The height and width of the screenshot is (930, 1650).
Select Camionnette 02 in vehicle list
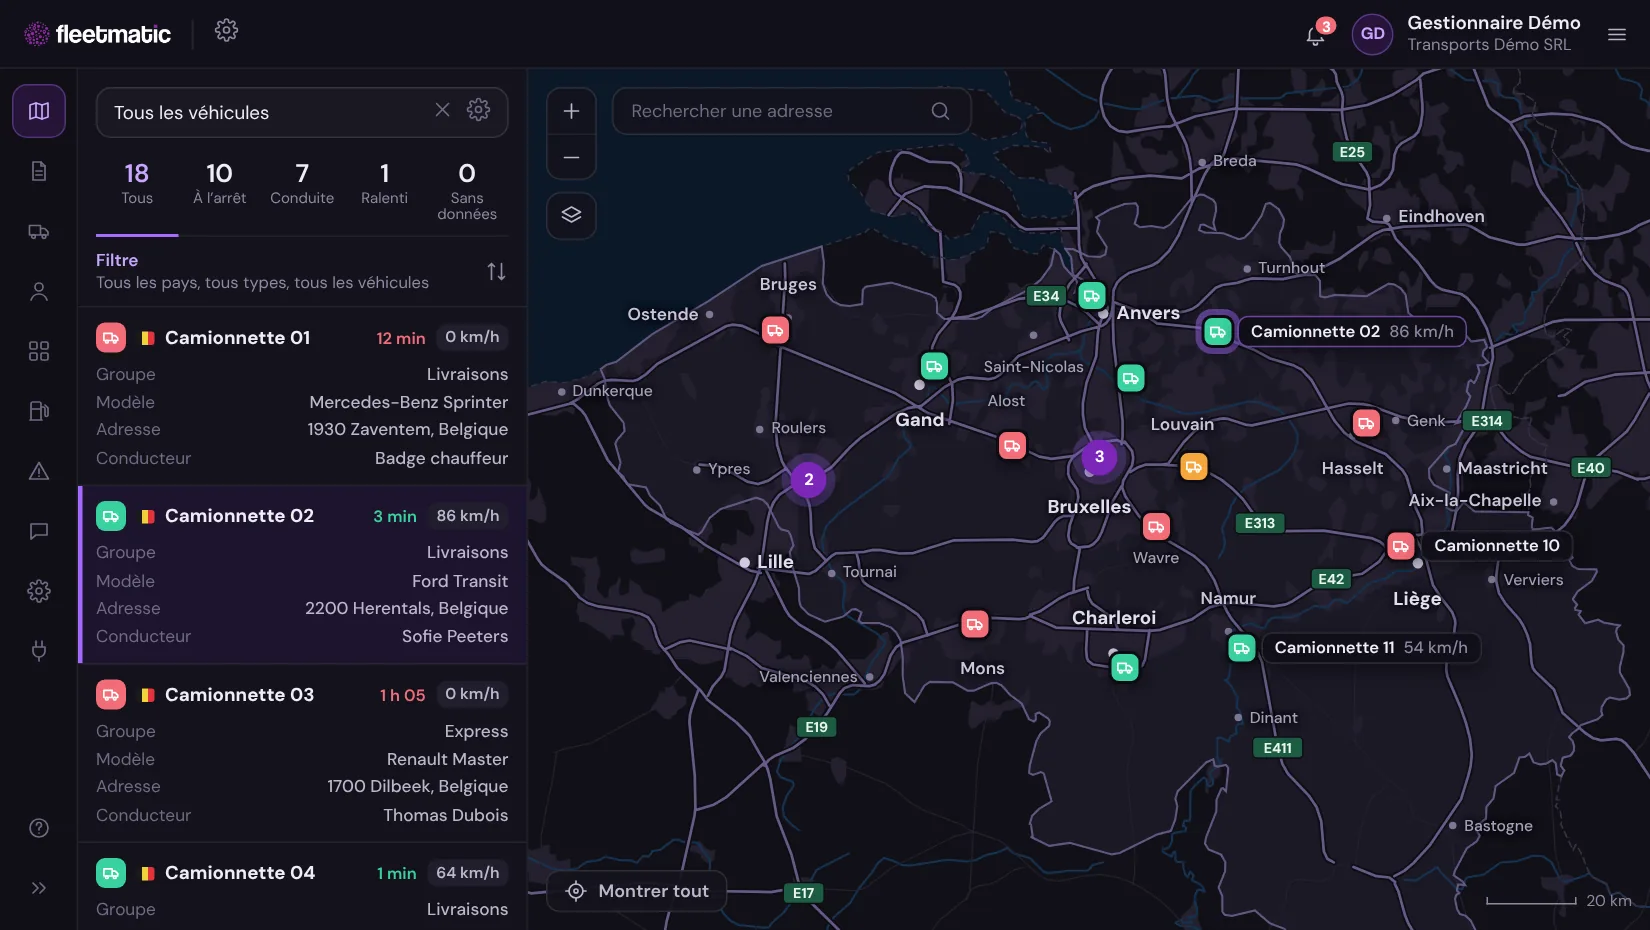click(x=302, y=575)
